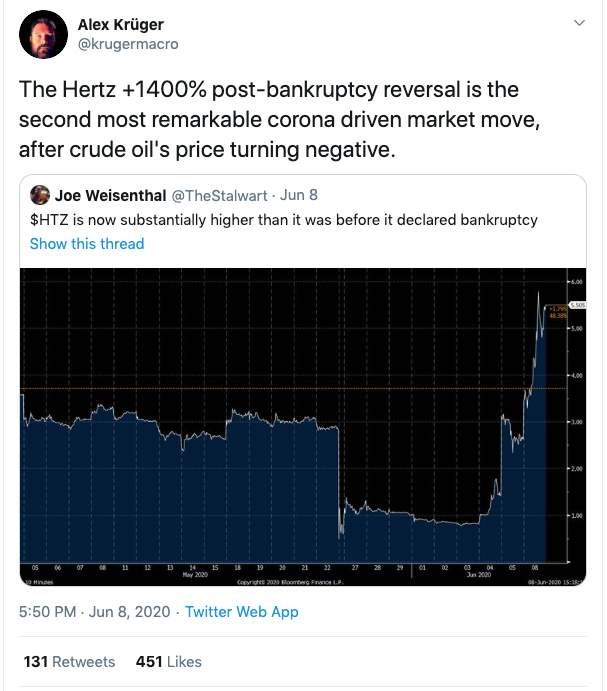View the 451 Likes list
This screenshot has width=607, height=691.
[168, 661]
